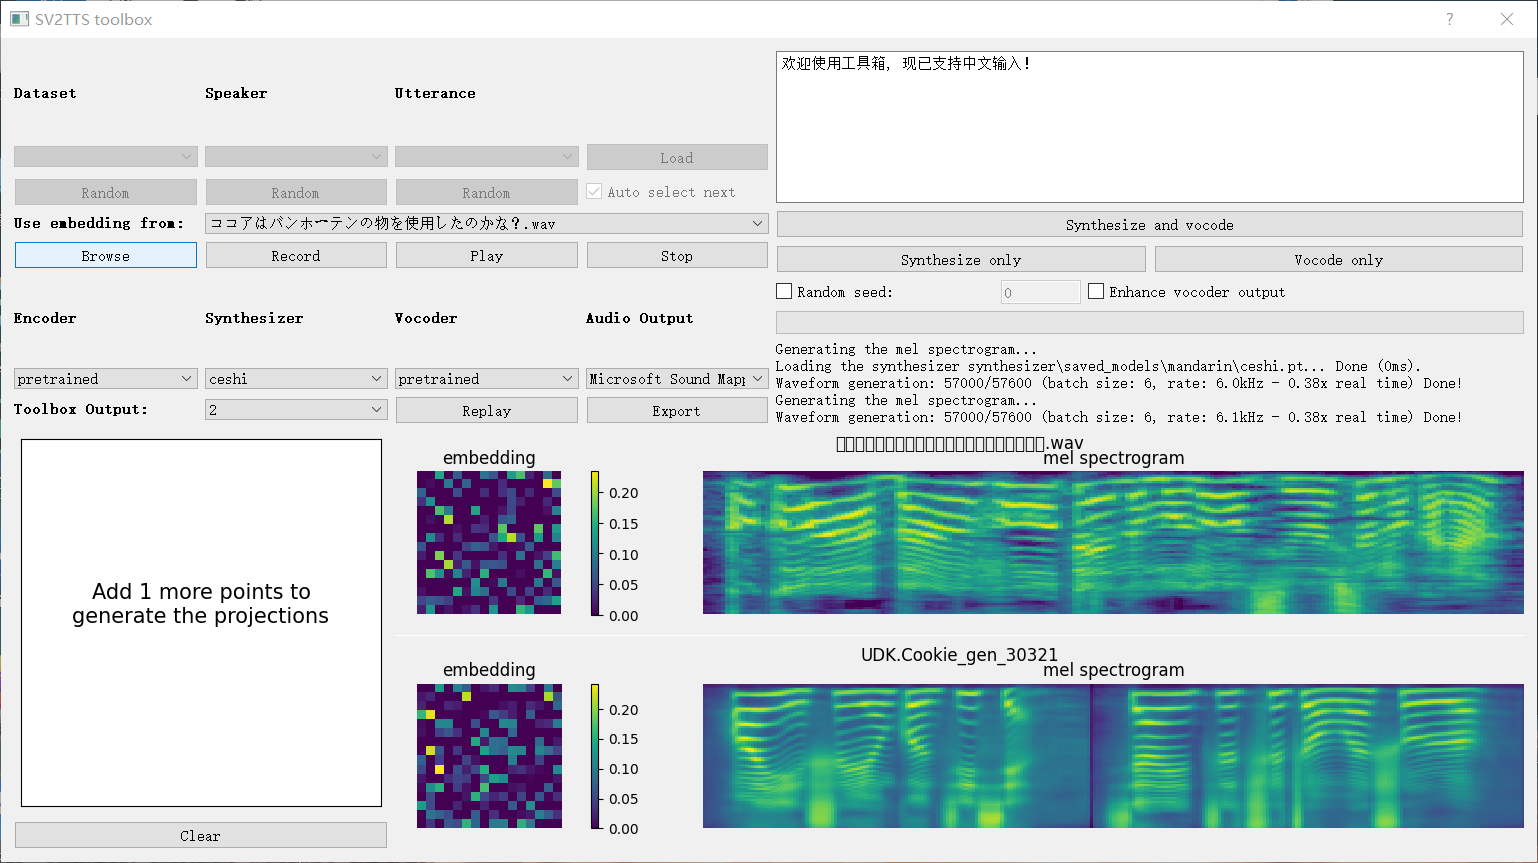Click Synthesize and vocode

click(x=1150, y=225)
